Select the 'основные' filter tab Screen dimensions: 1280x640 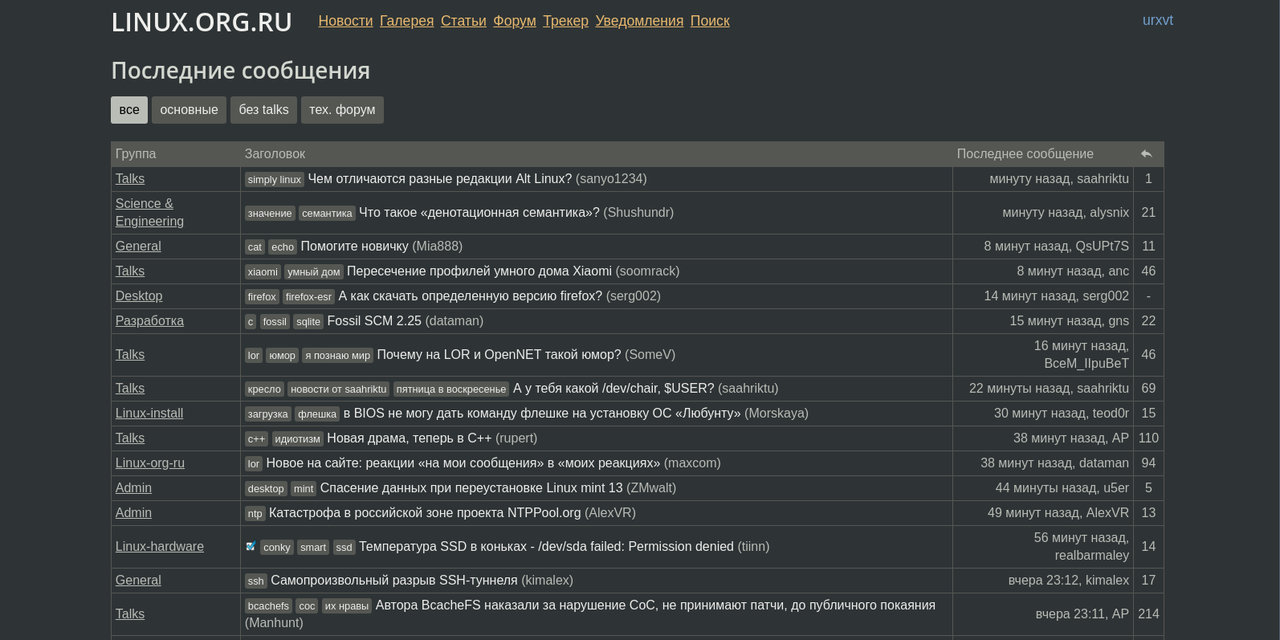[x=189, y=110]
